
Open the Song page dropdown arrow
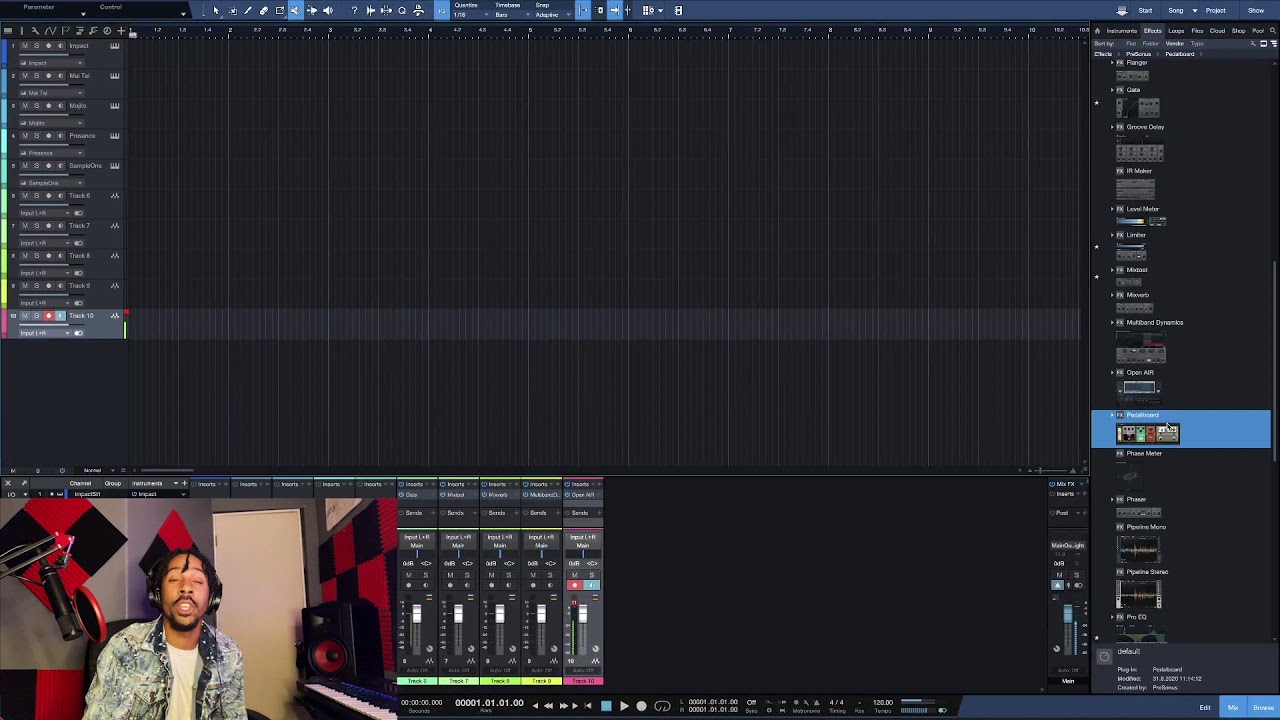point(1194,10)
